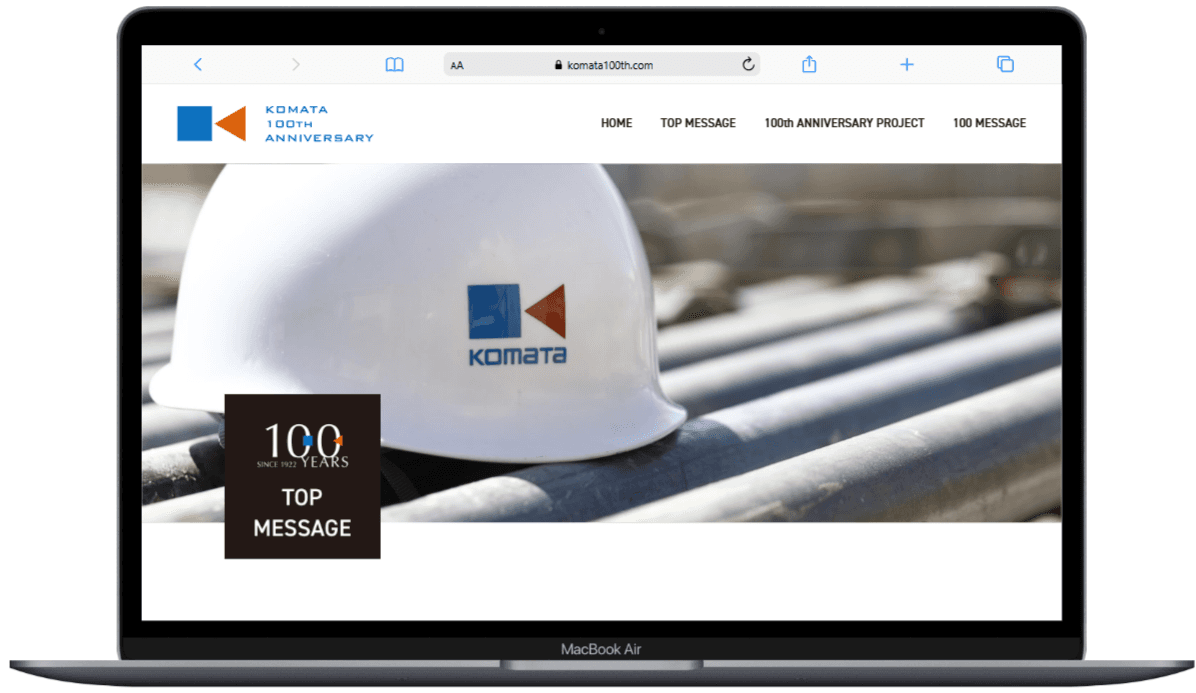The width and height of the screenshot is (1196, 693).
Task: Add a new tab with plus icon
Action: pos(907,65)
